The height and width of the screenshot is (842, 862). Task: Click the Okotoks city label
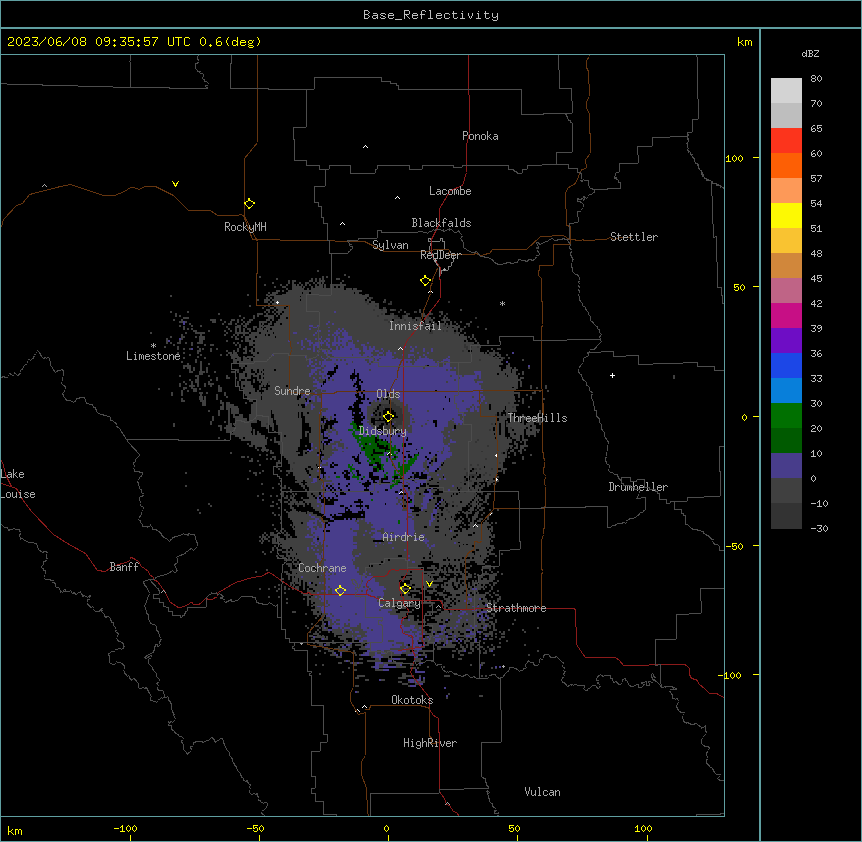pos(412,700)
